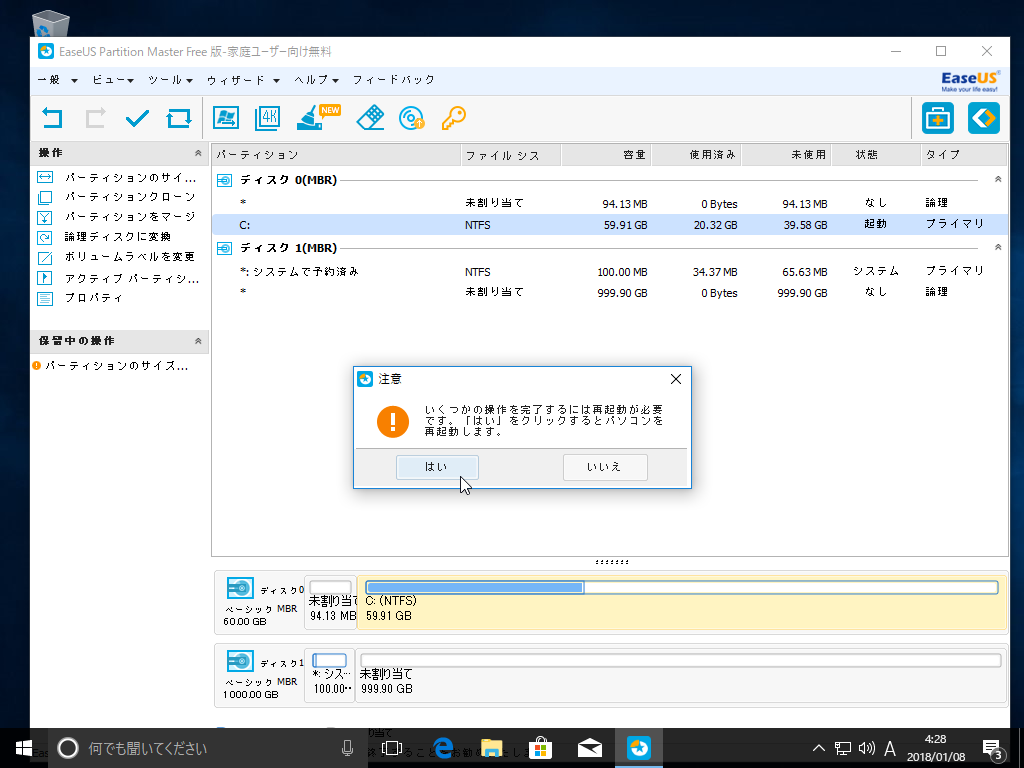
Task: Open the ウィザード menu
Action: click(244, 80)
